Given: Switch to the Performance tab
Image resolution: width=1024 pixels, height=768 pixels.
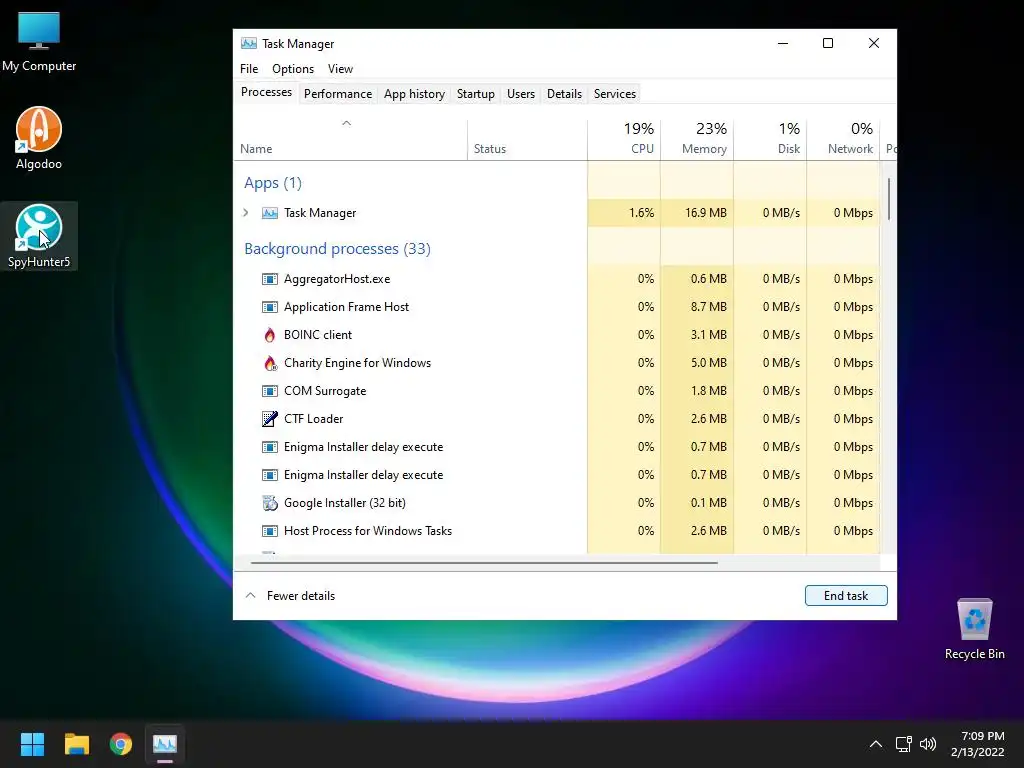Looking at the screenshot, I should click(338, 93).
